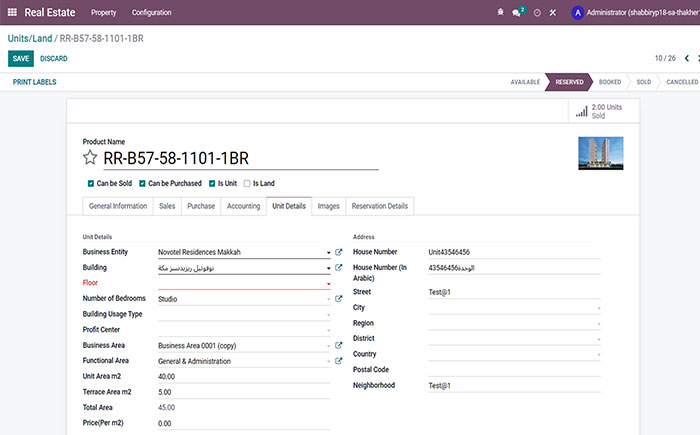Click Real Estate app title
This screenshot has height=435, width=700.
(50, 13)
